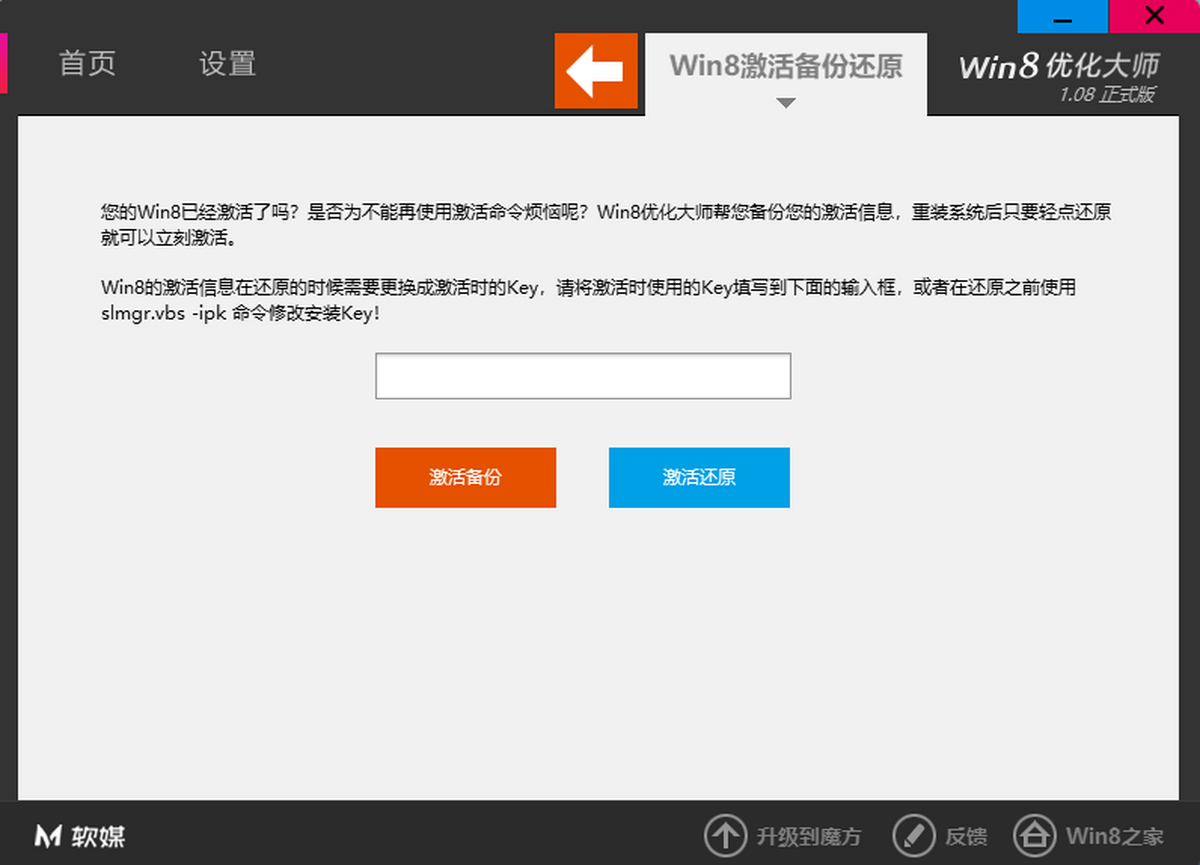Click the home icon beside Win8之家
Viewport: 1200px width, 865px height.
tap(1036, 836)
